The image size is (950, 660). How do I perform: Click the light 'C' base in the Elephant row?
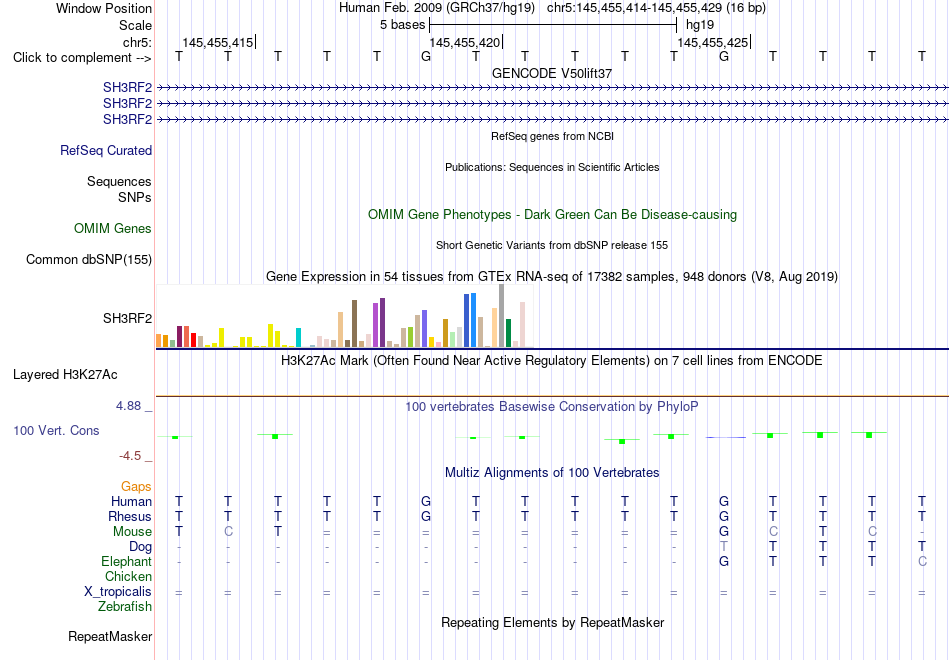922,561
